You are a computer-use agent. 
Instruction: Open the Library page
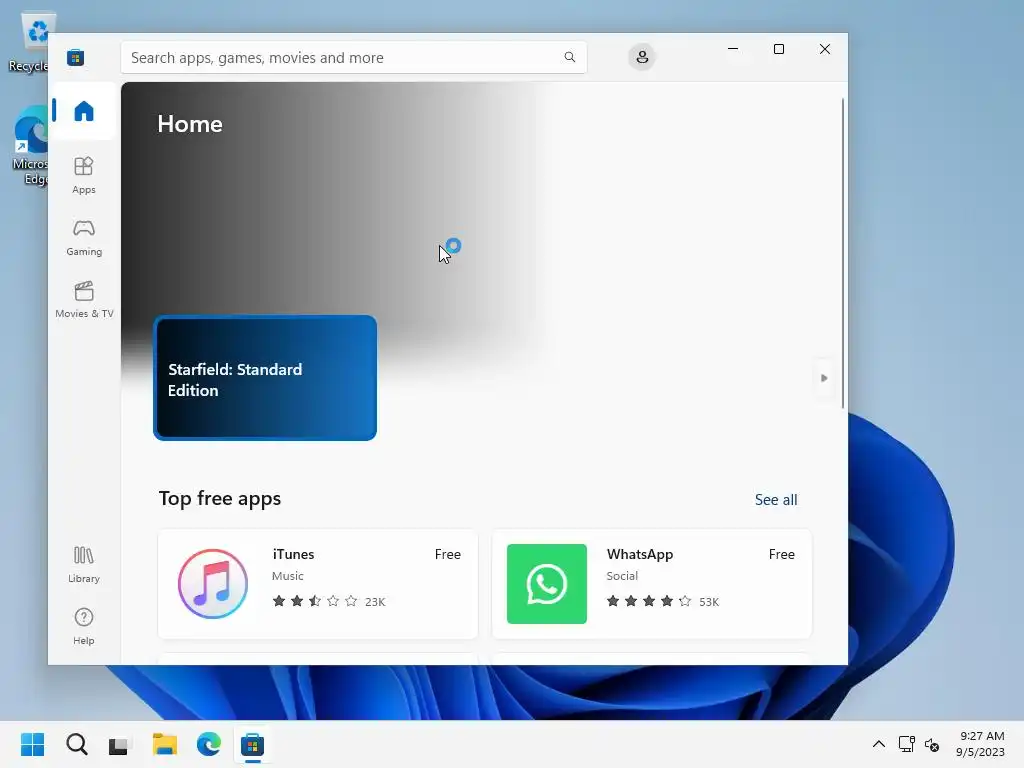point(84,564)
